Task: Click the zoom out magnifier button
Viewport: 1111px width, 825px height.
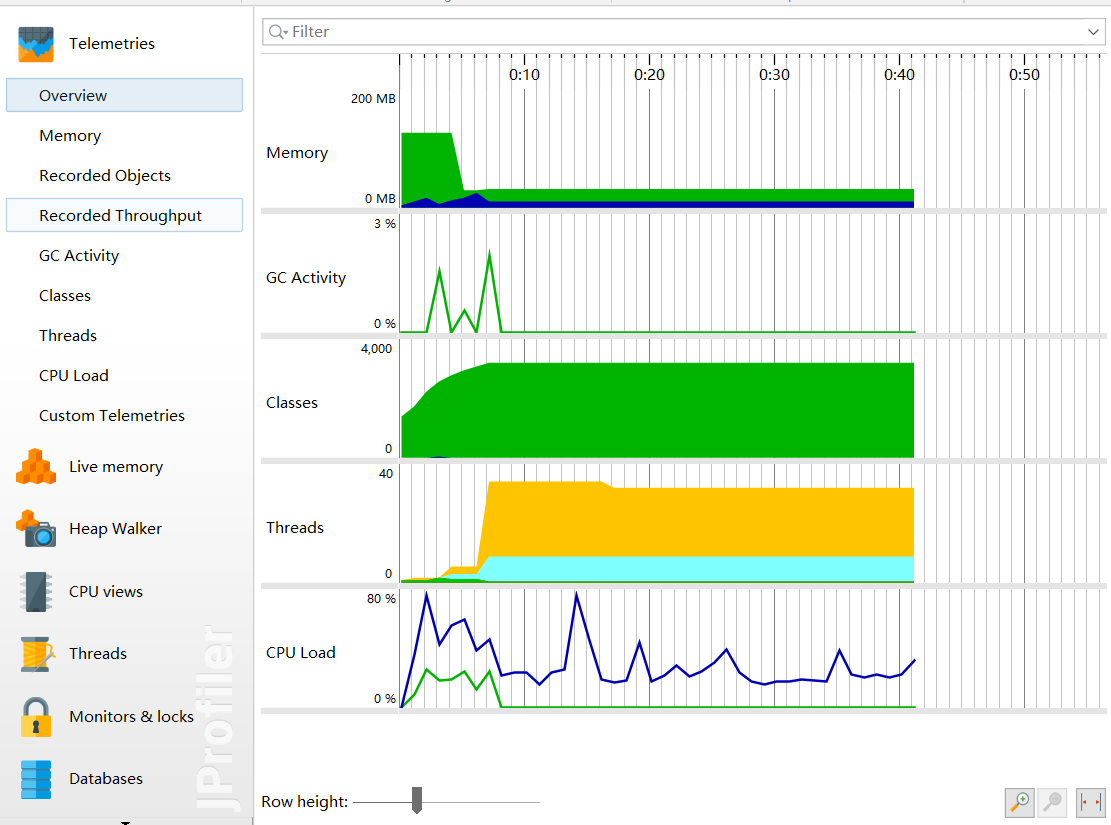Action: pos(1053,802)
